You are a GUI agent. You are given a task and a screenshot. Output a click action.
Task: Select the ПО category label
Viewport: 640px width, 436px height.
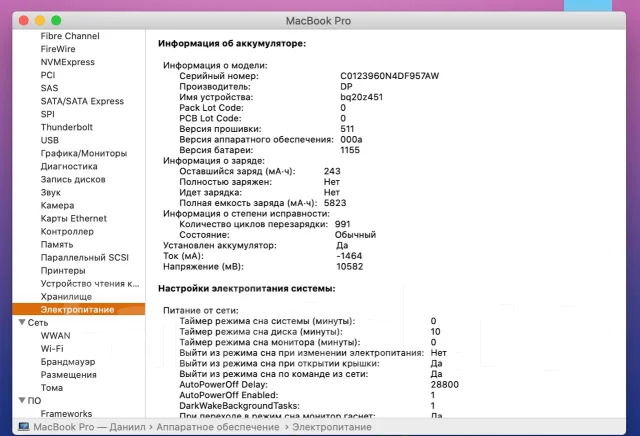tap(34, 400)
